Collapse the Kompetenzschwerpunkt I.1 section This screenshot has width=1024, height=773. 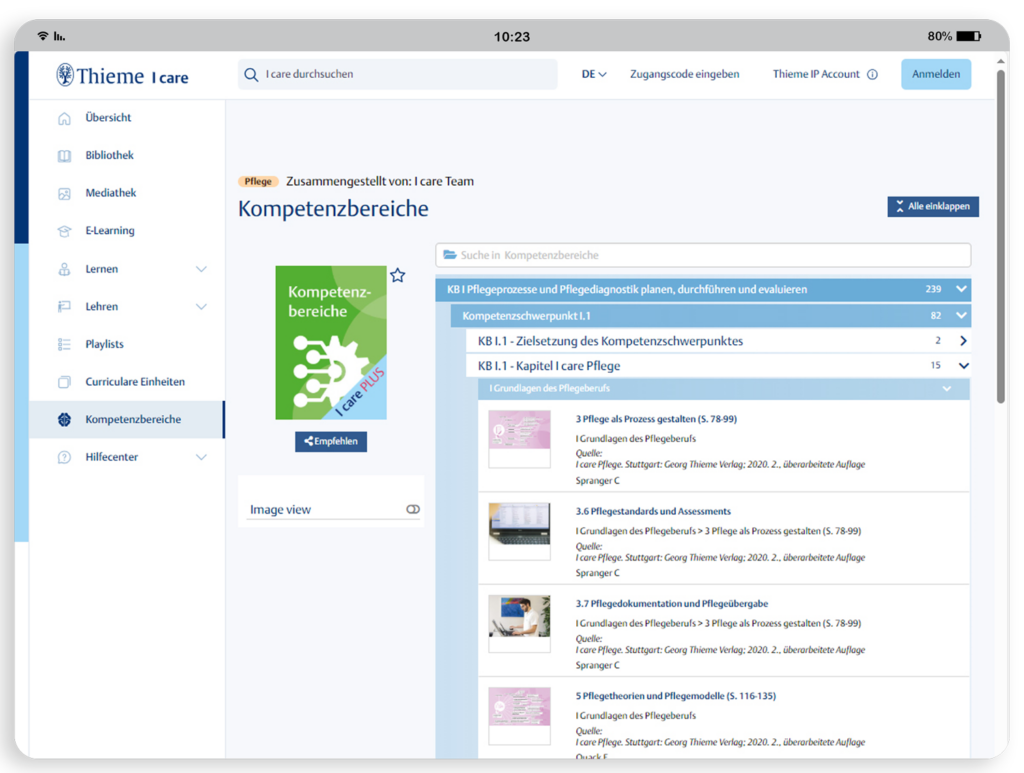pos(962,316)
